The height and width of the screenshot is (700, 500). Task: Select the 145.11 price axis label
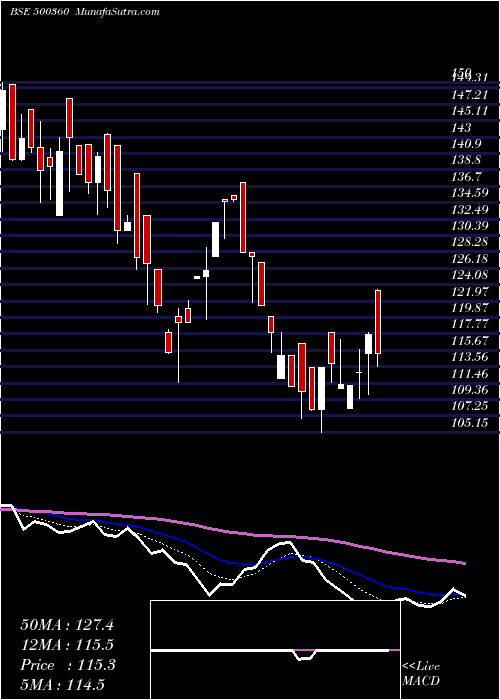(468, 111)
